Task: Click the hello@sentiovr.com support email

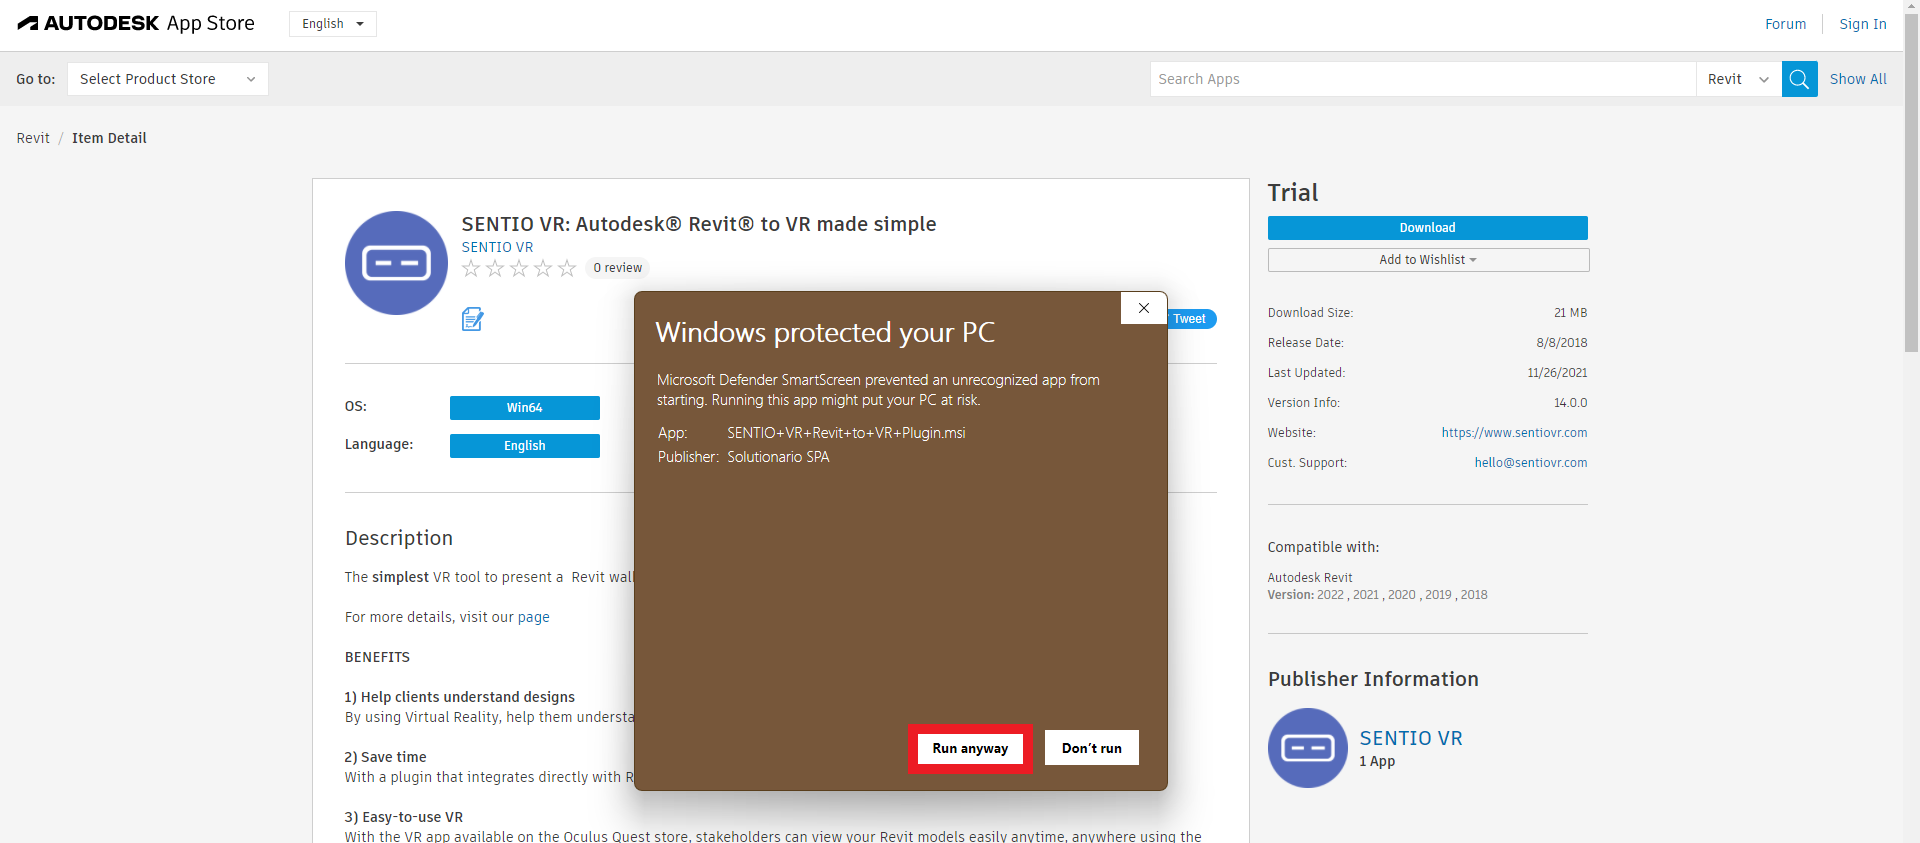Action: 1531,463
